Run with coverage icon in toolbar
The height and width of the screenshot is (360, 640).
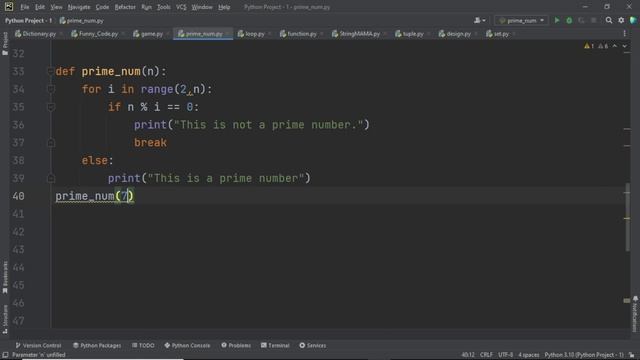coord(581,20)
